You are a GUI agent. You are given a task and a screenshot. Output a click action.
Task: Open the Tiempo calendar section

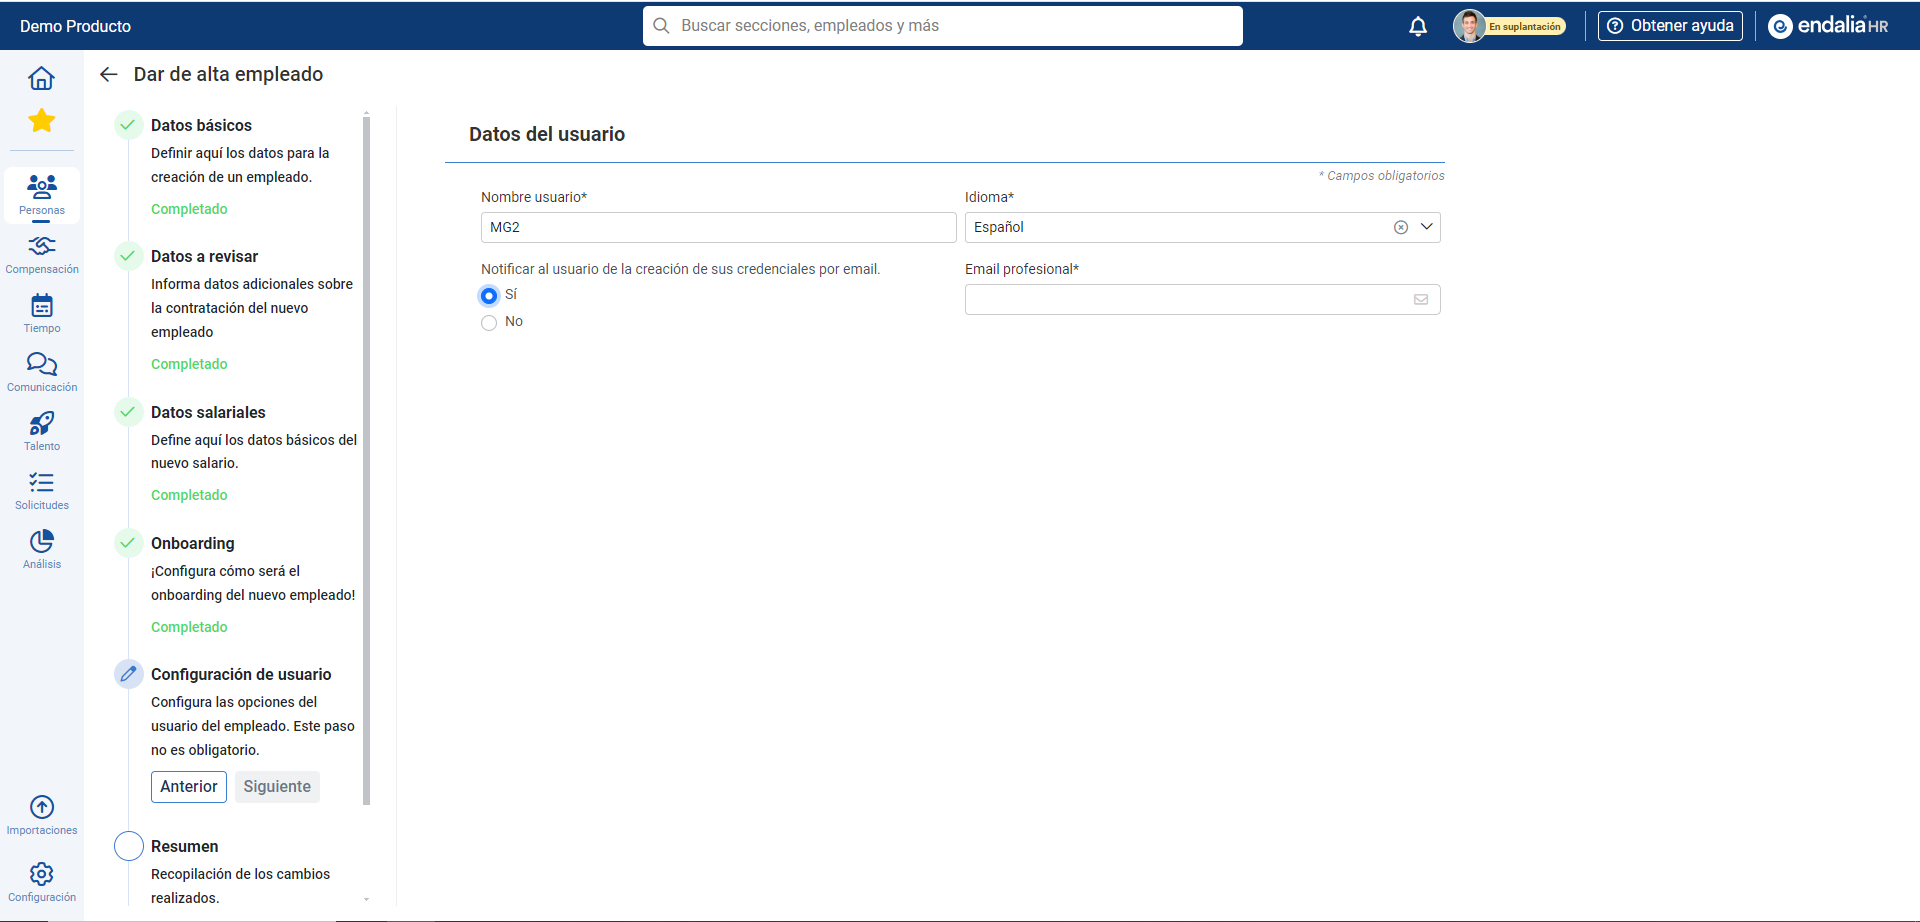(42, 313)
